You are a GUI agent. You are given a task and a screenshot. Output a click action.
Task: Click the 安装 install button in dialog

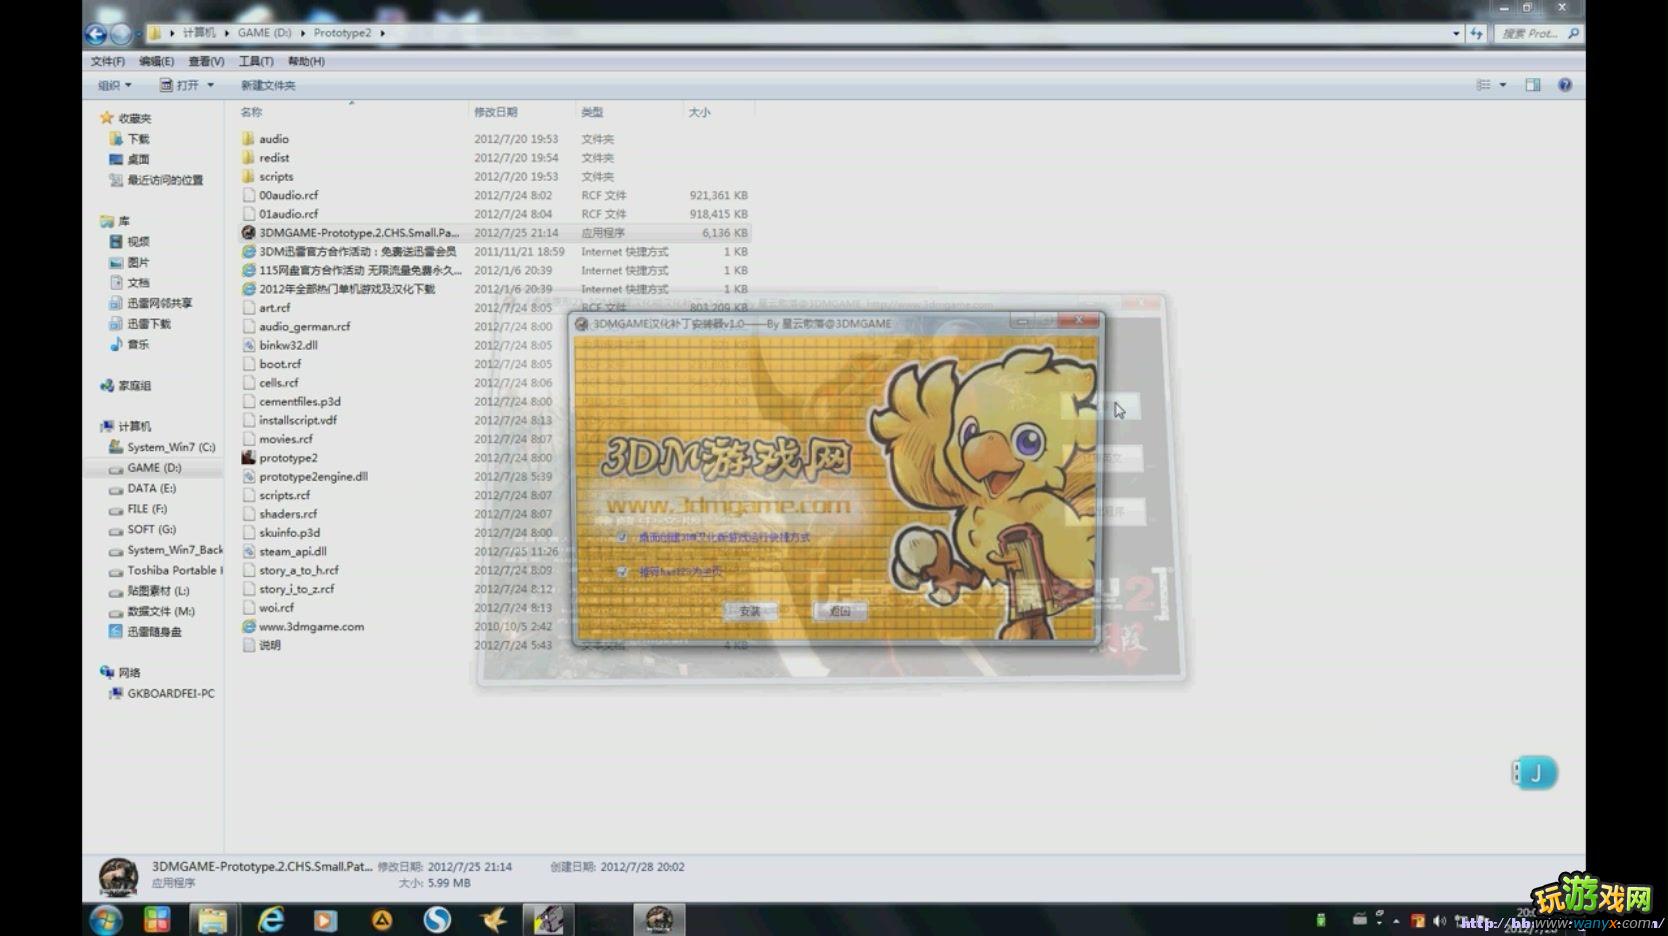click(x=750, y=611)
